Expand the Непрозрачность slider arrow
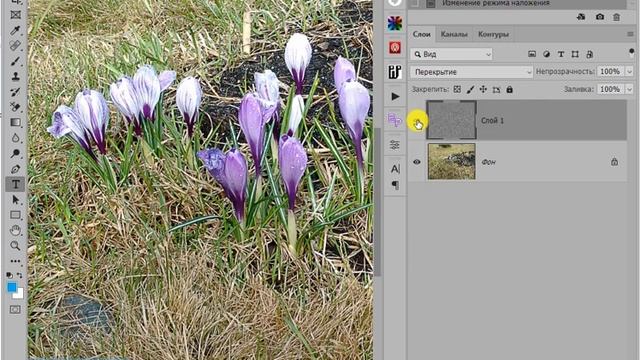Viewport: 640px width, 360px height. [x=629, y=71]
